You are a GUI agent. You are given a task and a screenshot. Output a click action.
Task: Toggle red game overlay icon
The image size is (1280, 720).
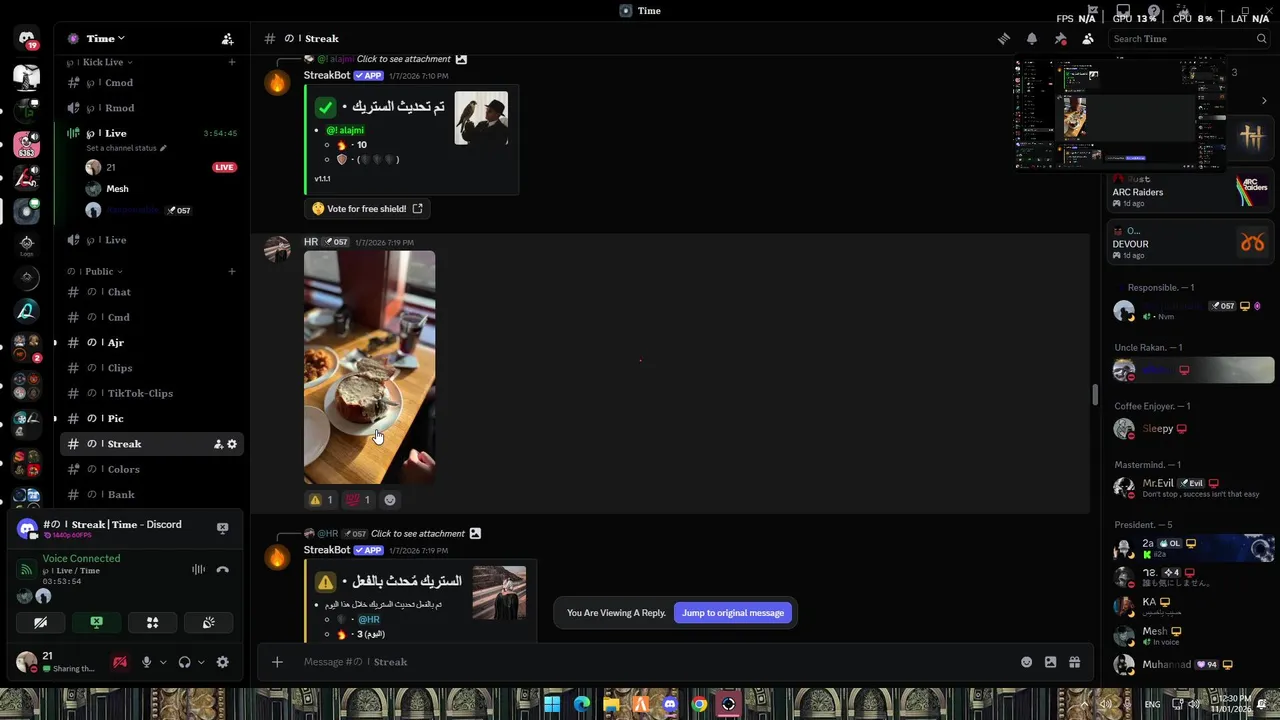[120, 662]
